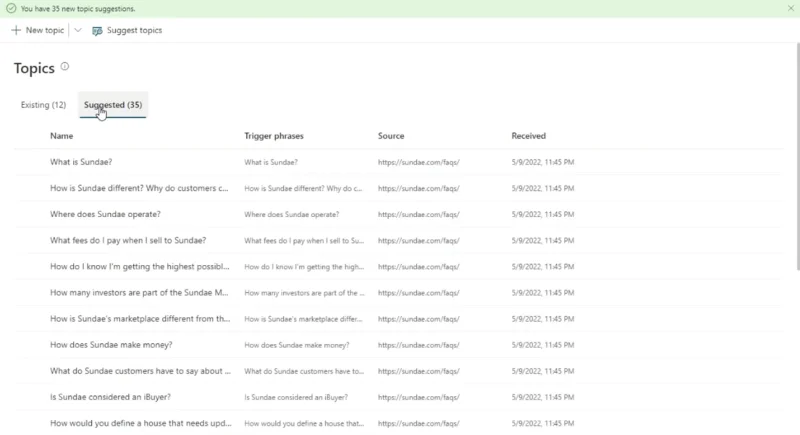Click the New topic button label
Image resolution: width=800 pixels, height=435 pixels.
pos(45,30)
